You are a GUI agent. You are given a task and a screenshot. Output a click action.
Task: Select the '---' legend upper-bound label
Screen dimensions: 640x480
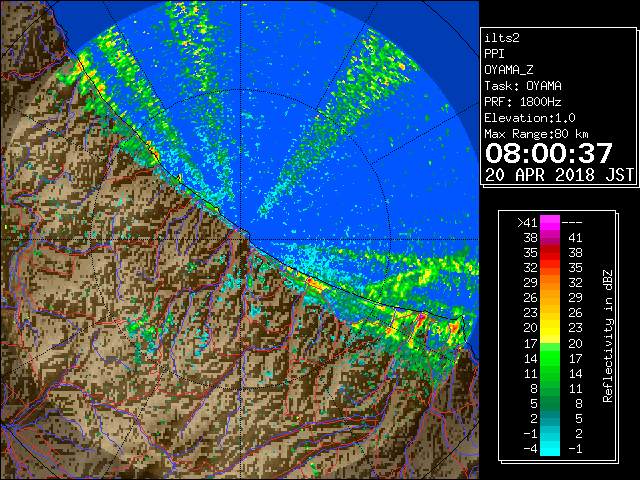click(x=572, y=223)
